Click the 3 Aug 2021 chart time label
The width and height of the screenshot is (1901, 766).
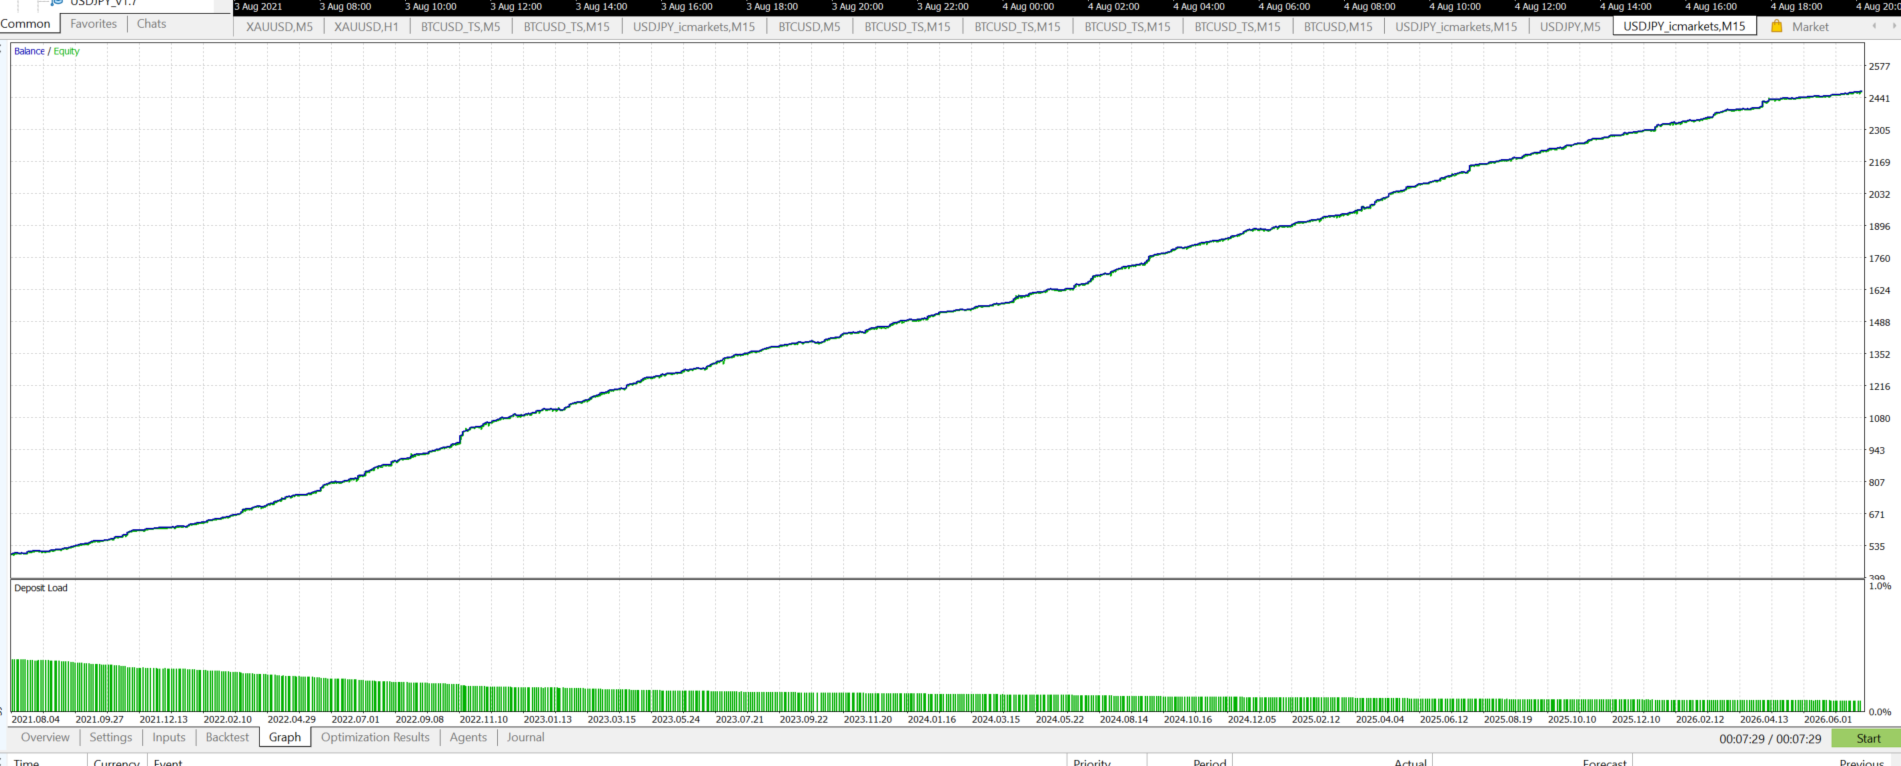[x=258, y=7]
